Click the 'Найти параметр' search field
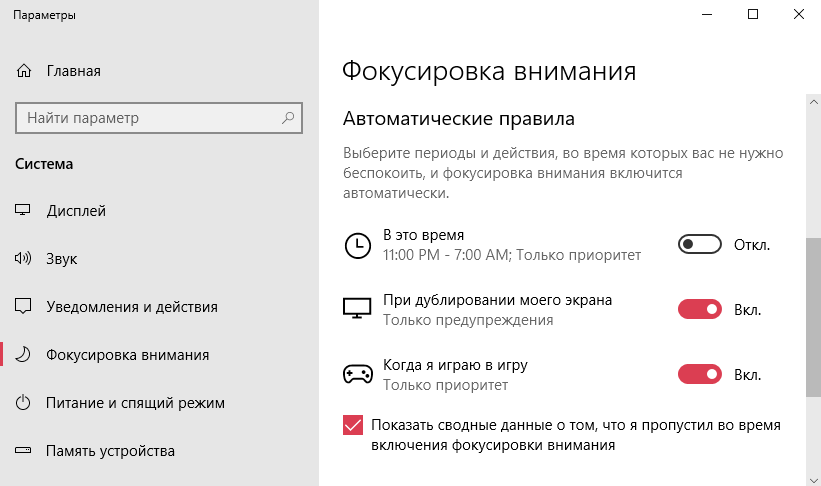This screenshot has height=486, width=821. pos(159,118)
